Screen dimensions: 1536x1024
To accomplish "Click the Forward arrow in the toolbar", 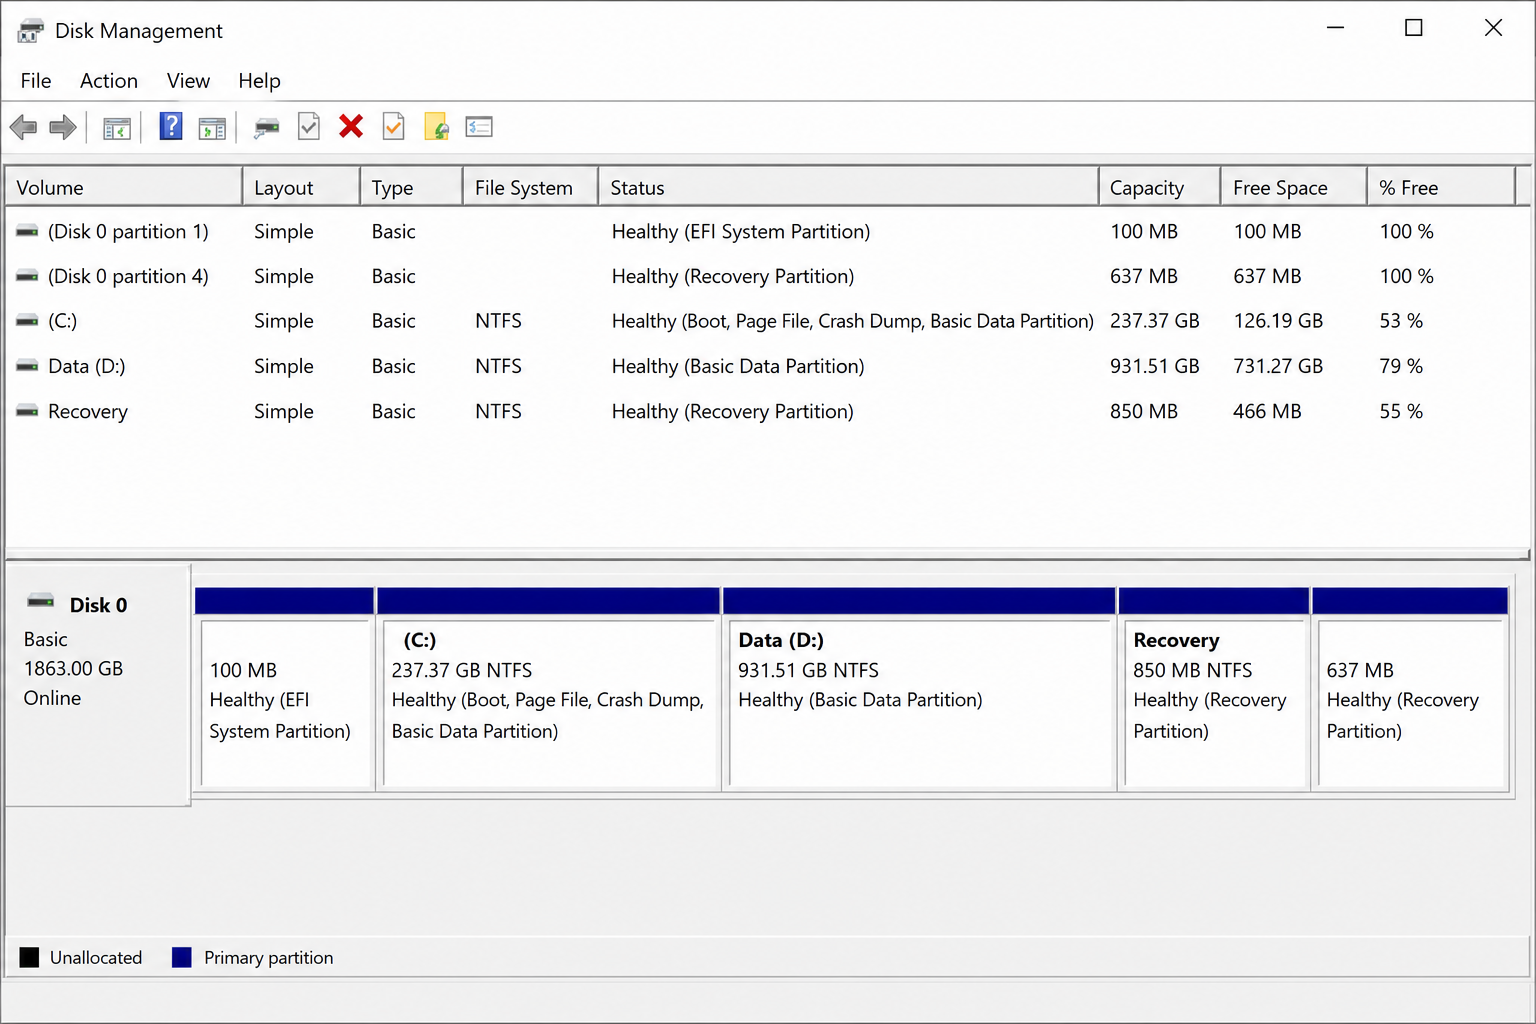I will pos(63,127).
